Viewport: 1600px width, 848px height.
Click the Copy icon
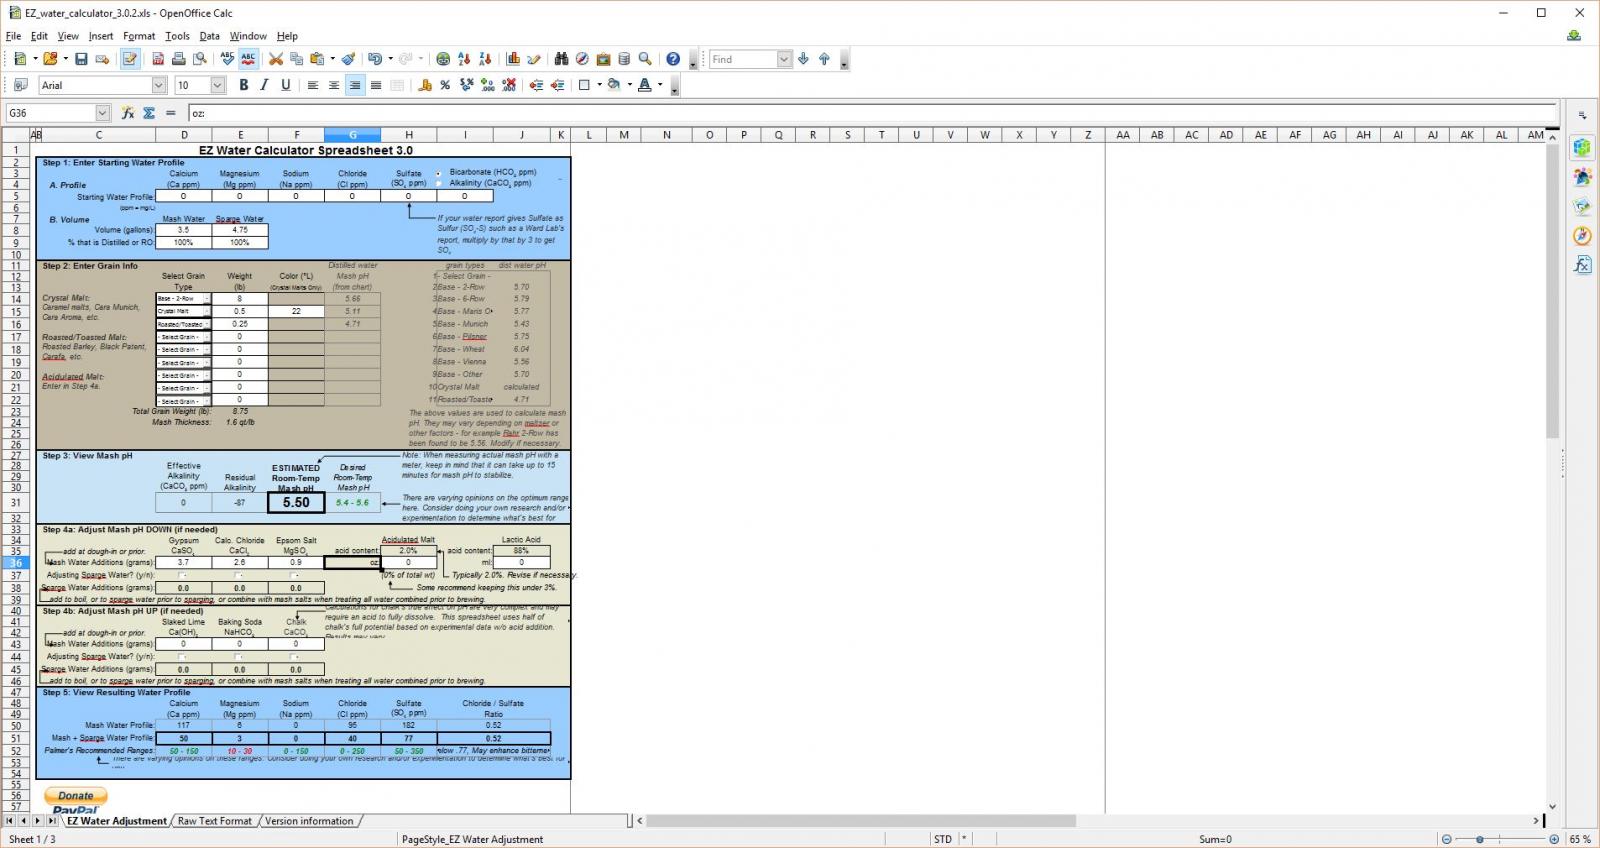[296, 60]
